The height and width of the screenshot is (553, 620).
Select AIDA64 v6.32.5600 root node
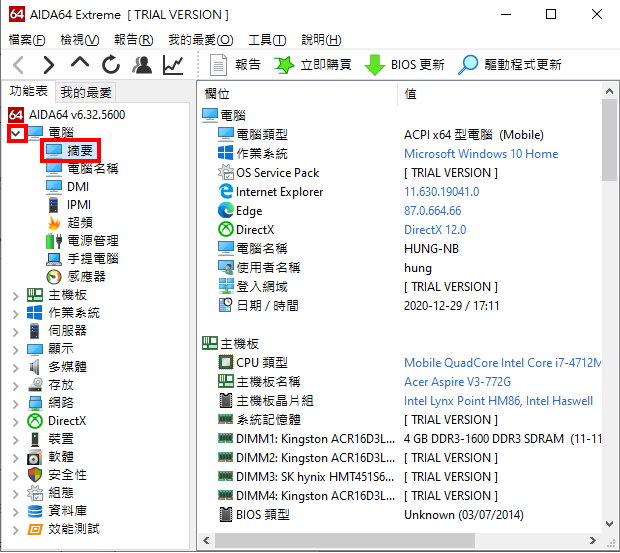tap(77, 115)
